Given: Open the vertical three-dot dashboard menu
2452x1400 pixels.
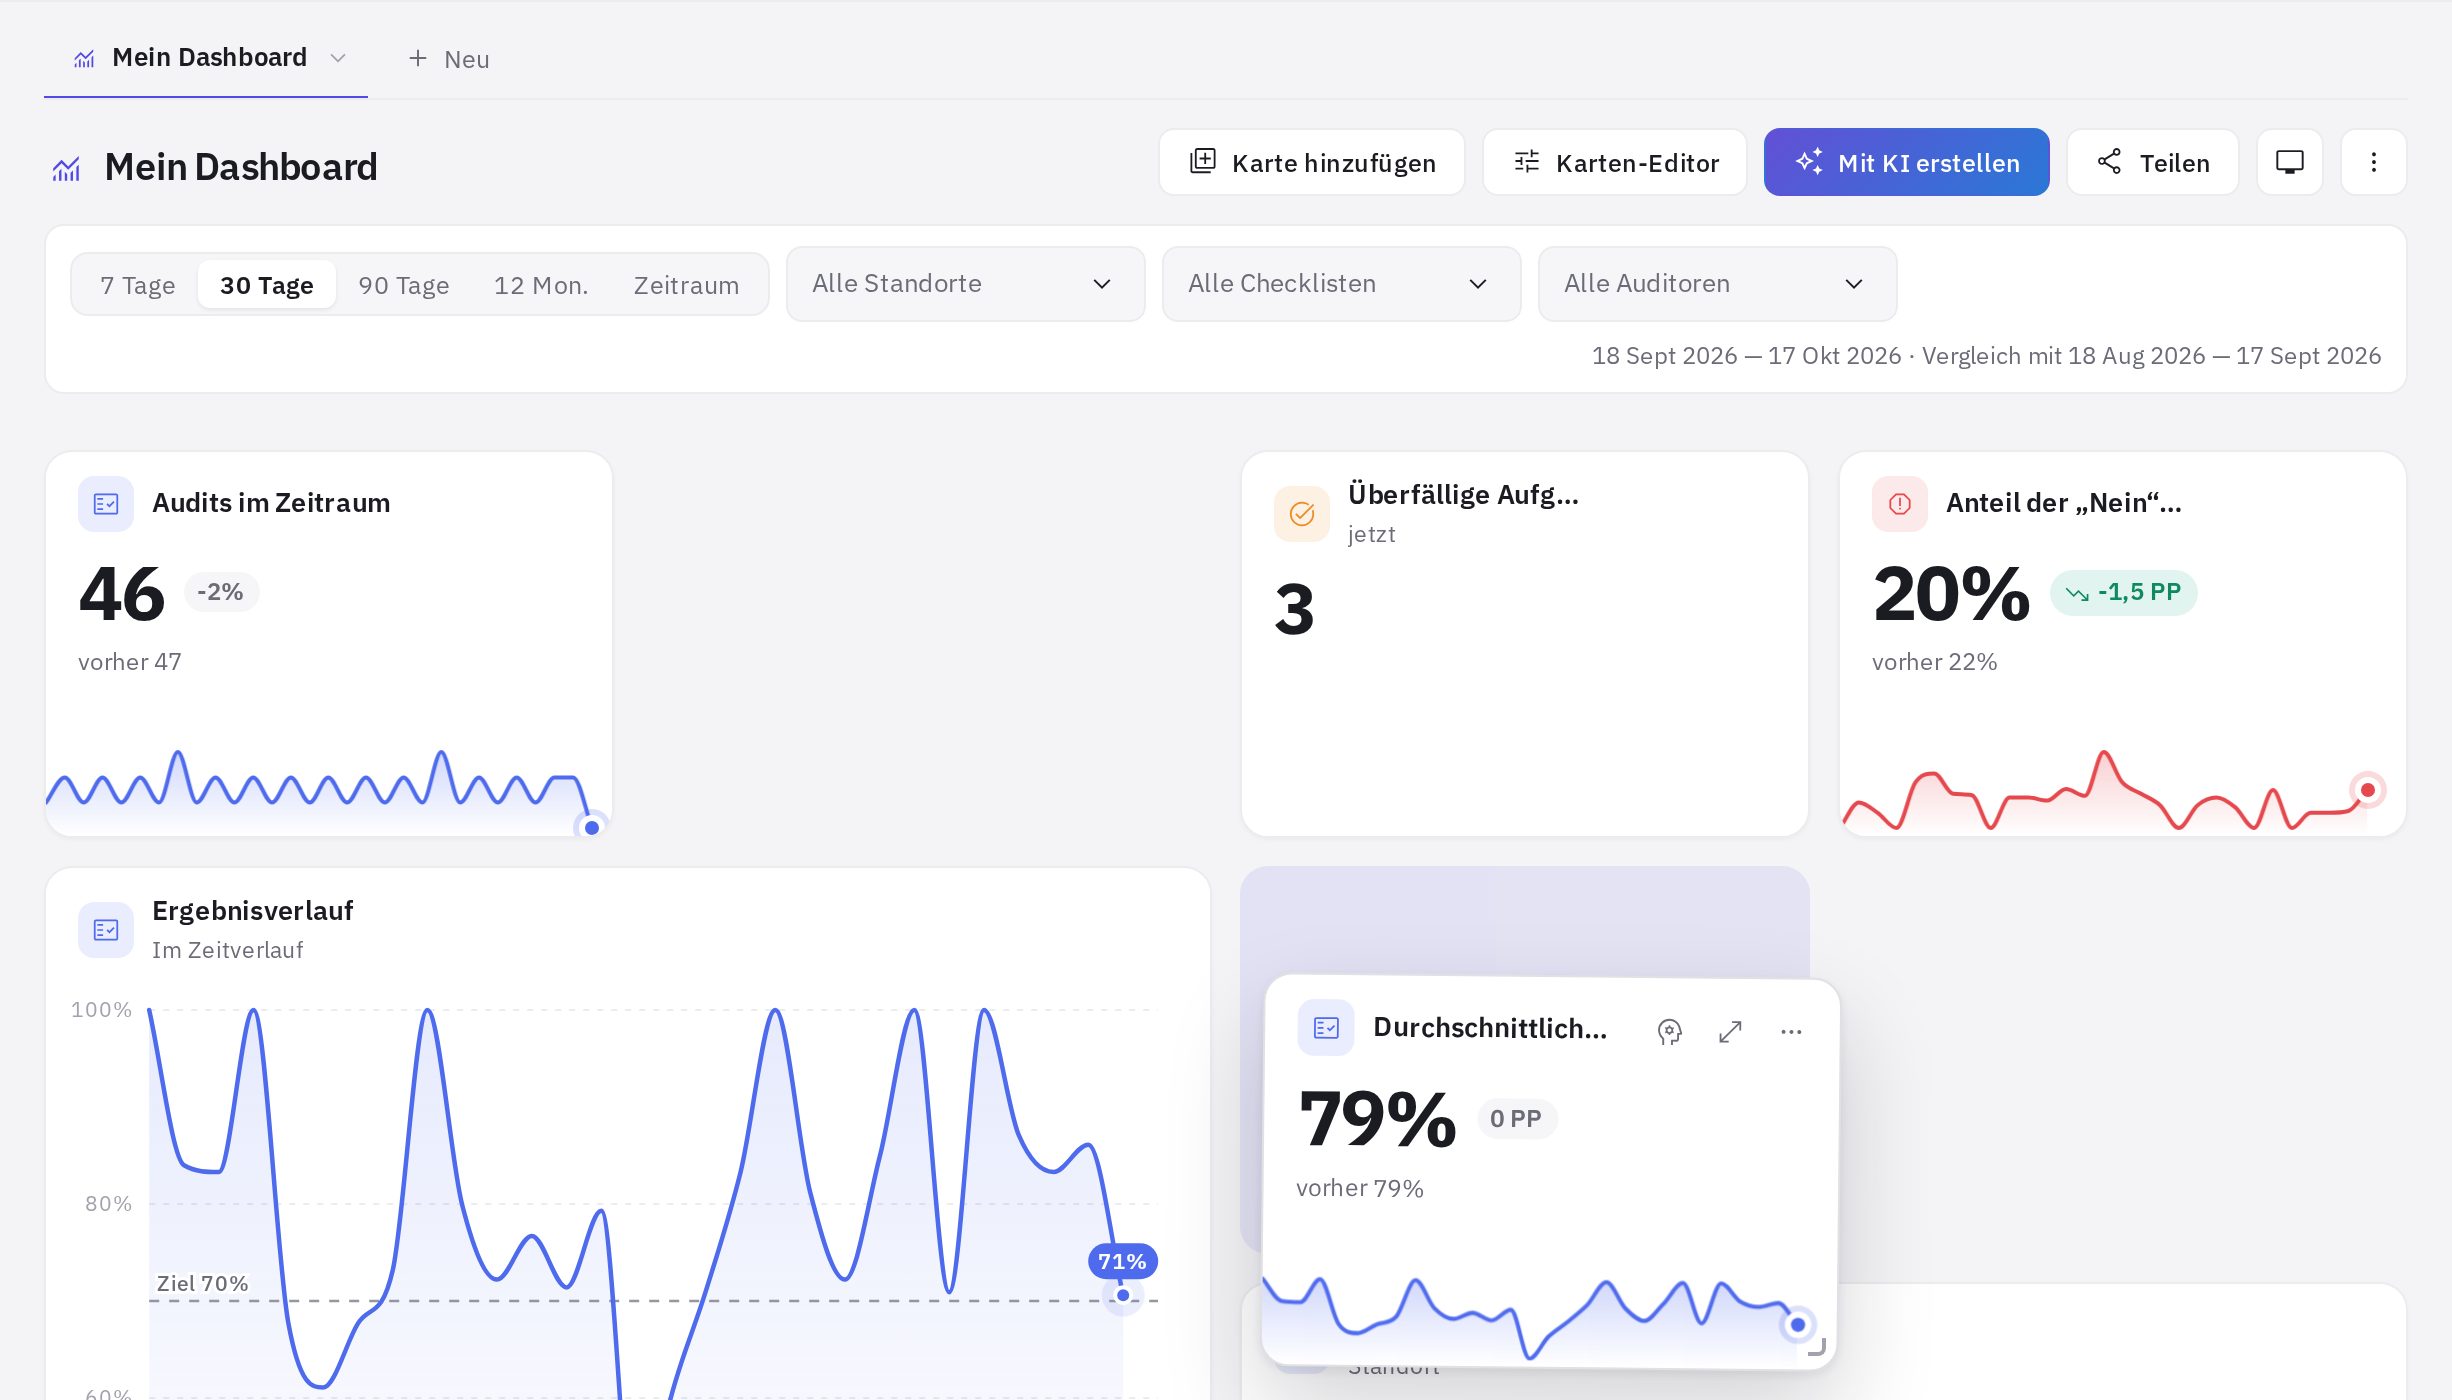Looking at the screenshot, I should coord(2373,162).
